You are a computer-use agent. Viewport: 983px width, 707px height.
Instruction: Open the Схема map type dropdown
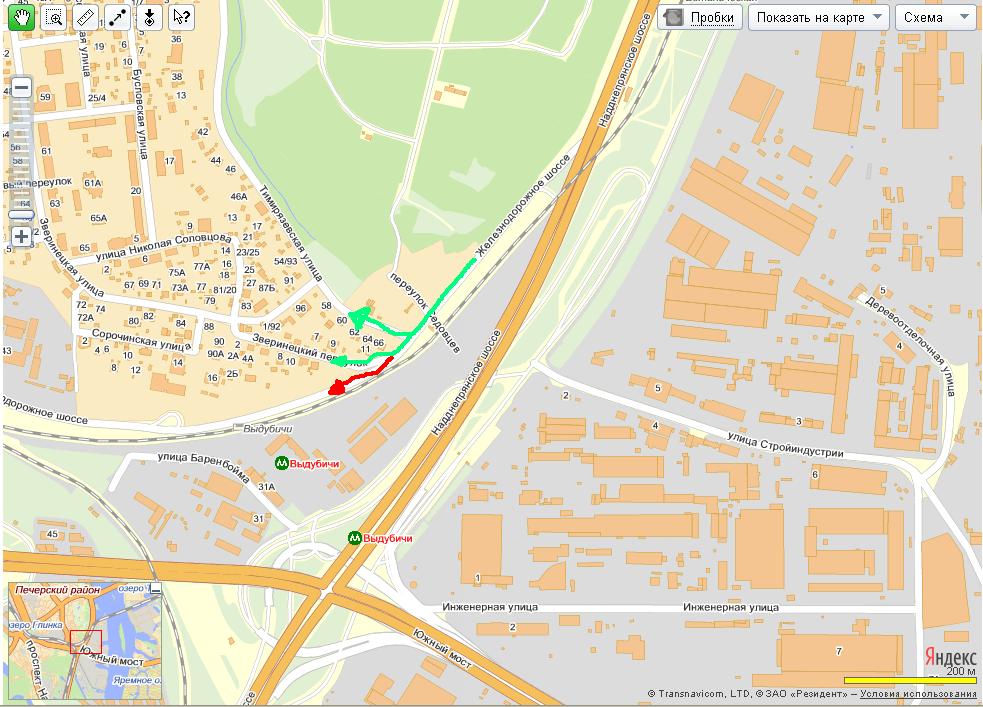[936, 18]
